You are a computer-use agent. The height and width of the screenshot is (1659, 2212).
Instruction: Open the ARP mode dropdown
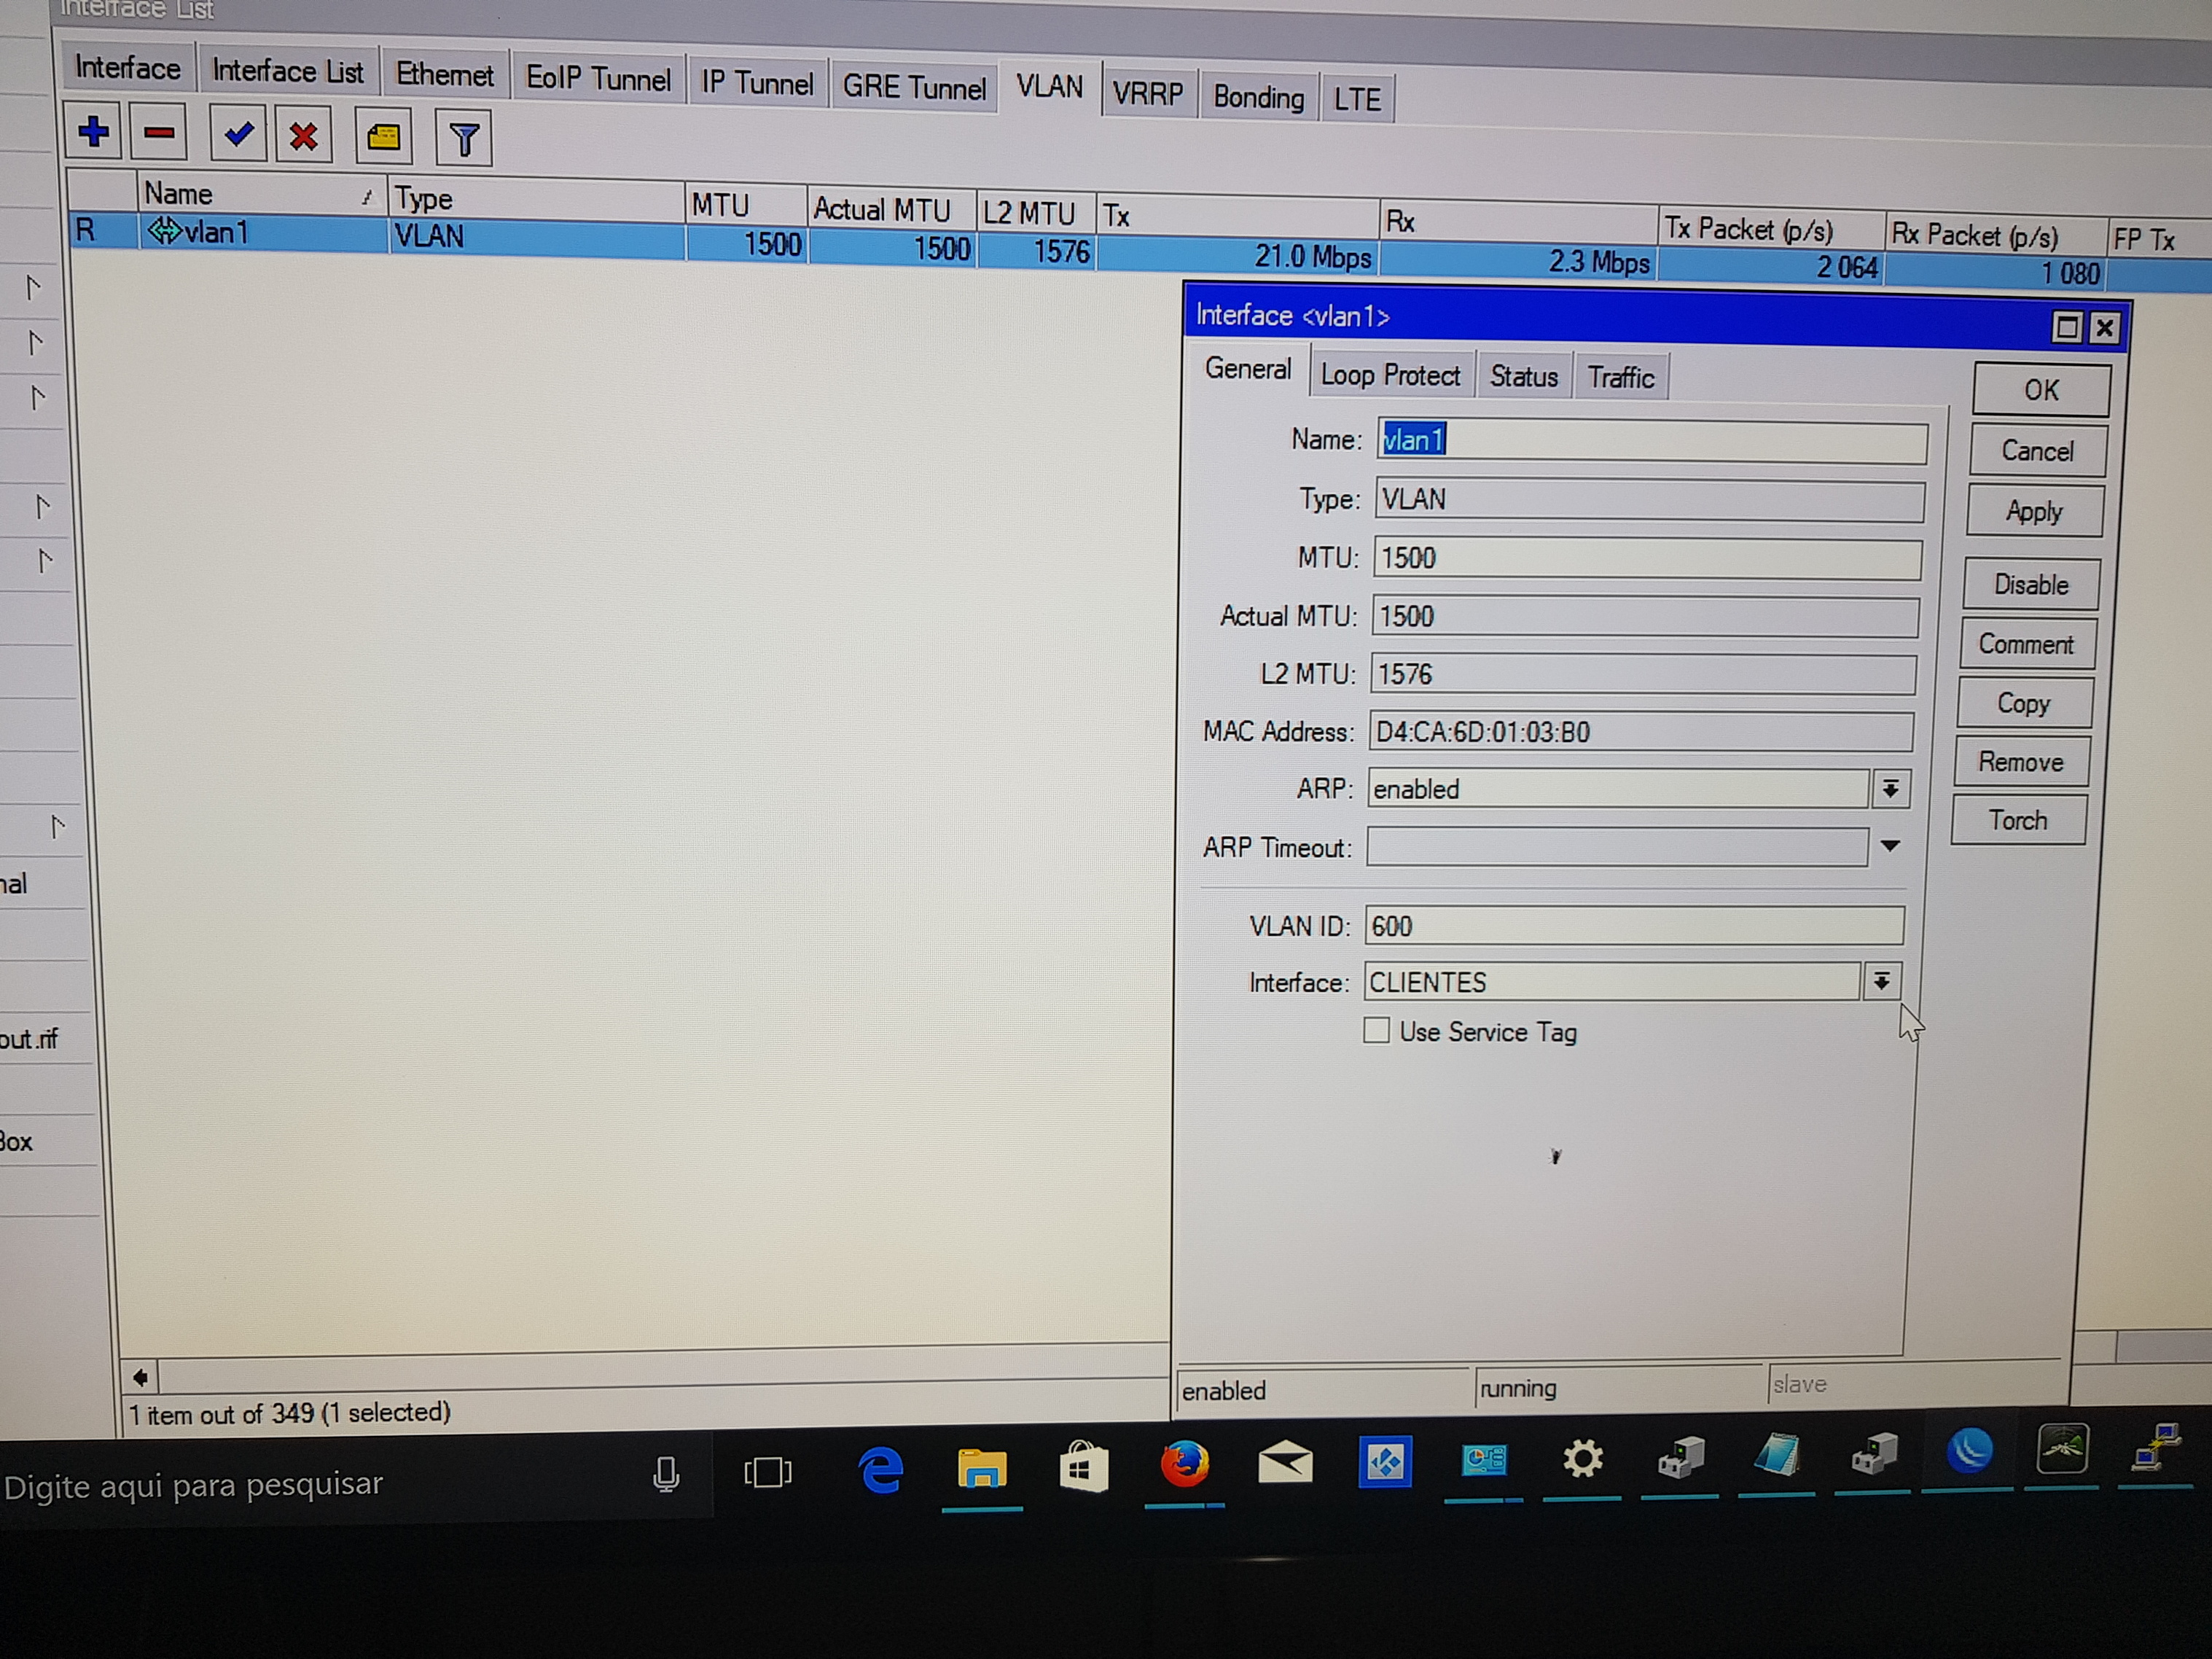[x=1890, y=789]
